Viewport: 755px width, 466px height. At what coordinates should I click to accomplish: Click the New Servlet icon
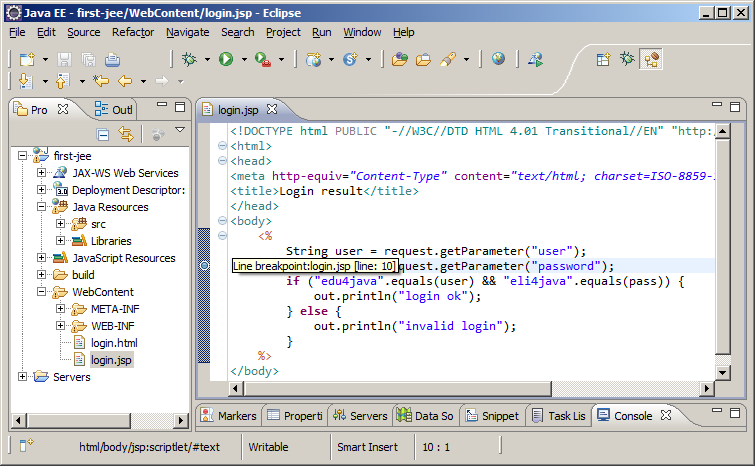[x=350, y=59]
